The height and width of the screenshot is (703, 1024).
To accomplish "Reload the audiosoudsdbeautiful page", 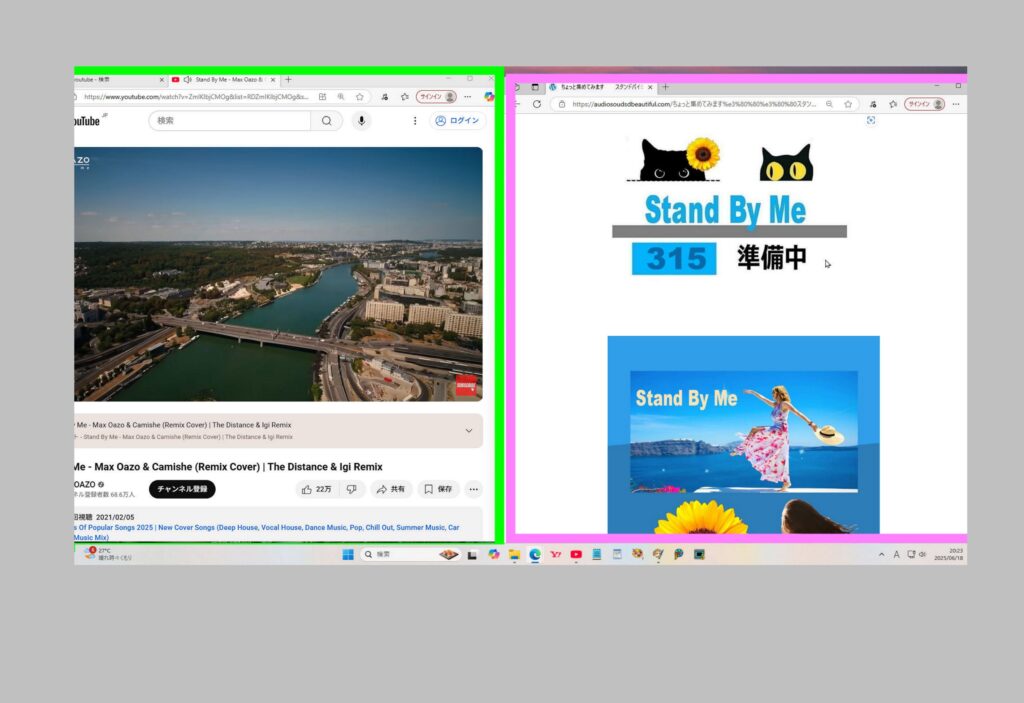I will pyautogui.click(x=537, y=104).
